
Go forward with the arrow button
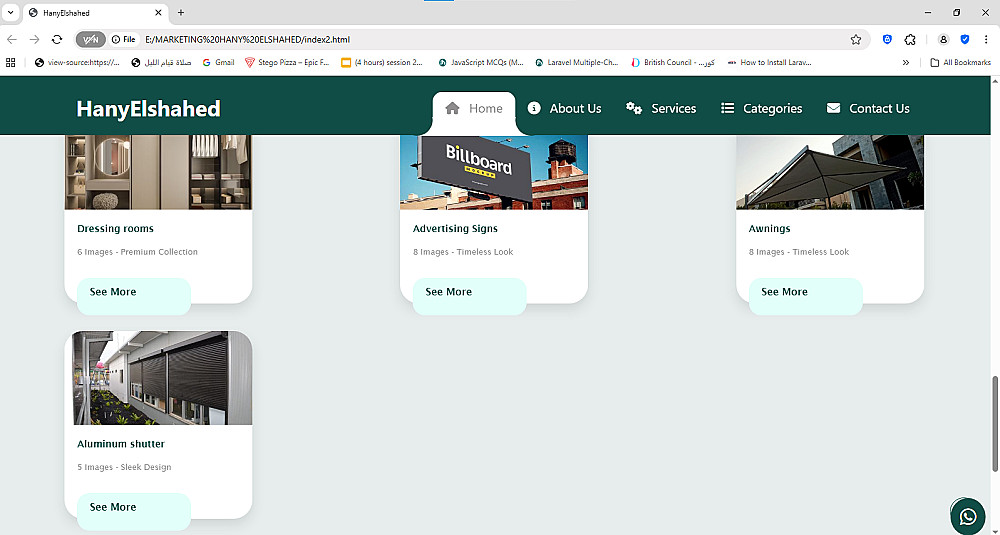[x=34, y=40]
